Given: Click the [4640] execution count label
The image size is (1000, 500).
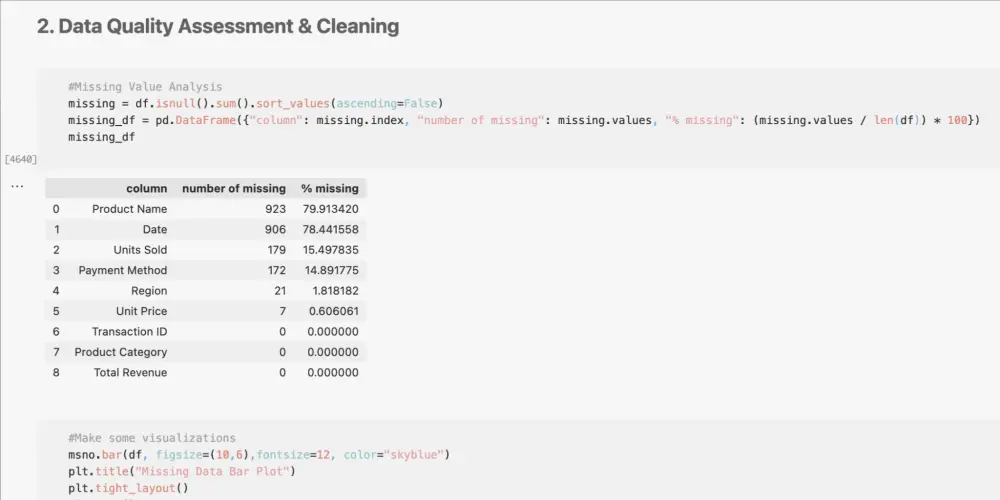Looking at the screenshot, I should click(21, 159).
